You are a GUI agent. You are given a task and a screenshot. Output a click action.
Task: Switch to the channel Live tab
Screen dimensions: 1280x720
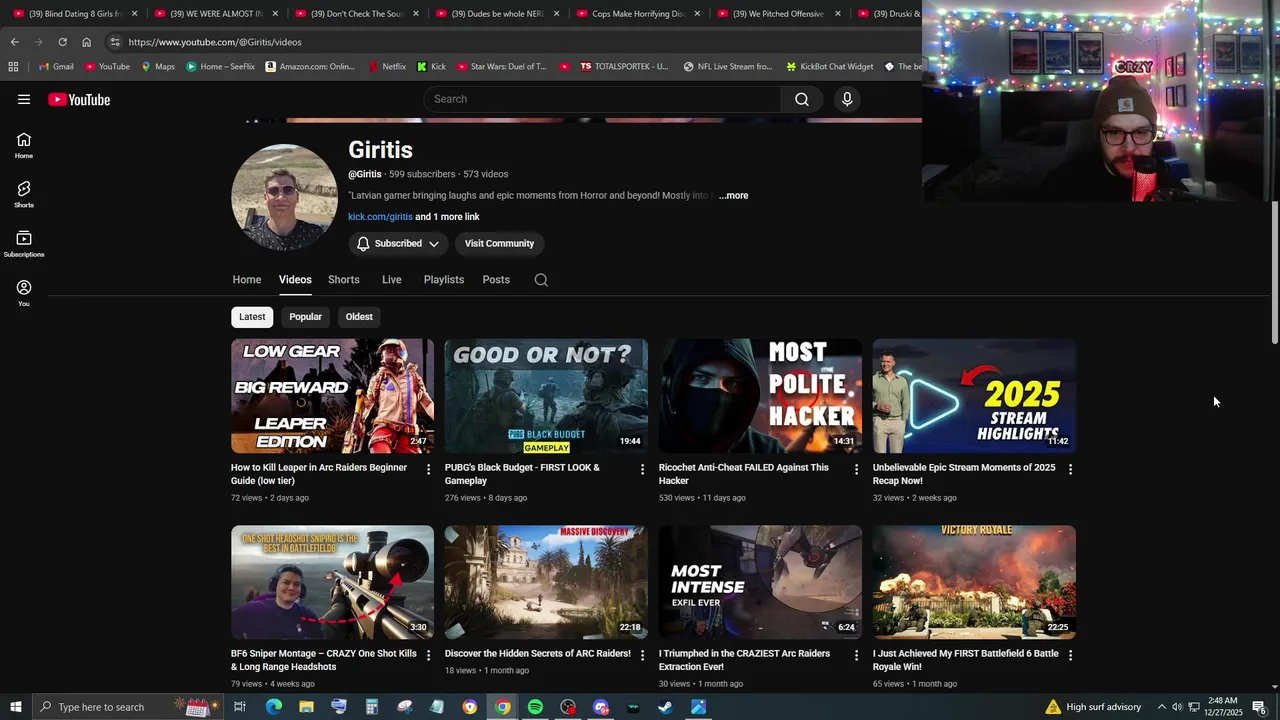(391, 280)
